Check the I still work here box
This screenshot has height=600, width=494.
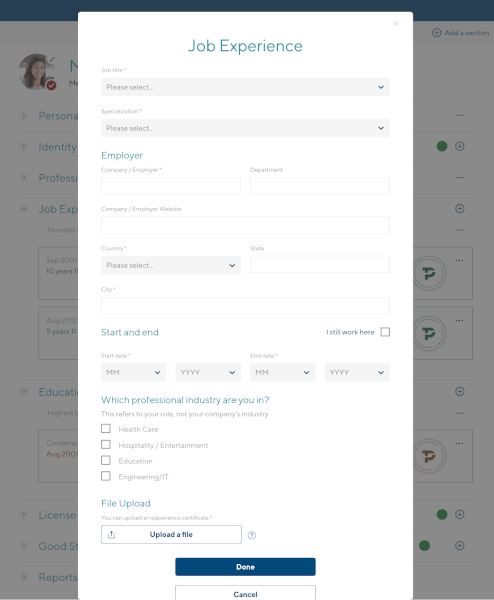pos(385,332)
